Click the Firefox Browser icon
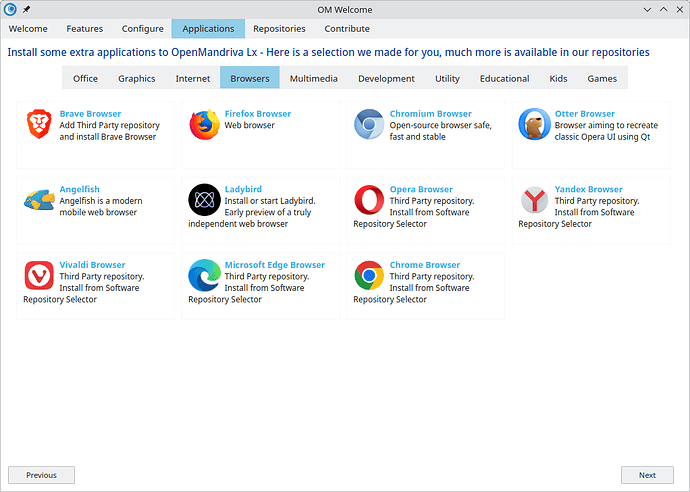Viewport: 690px width, 492px height. [205, 125]
